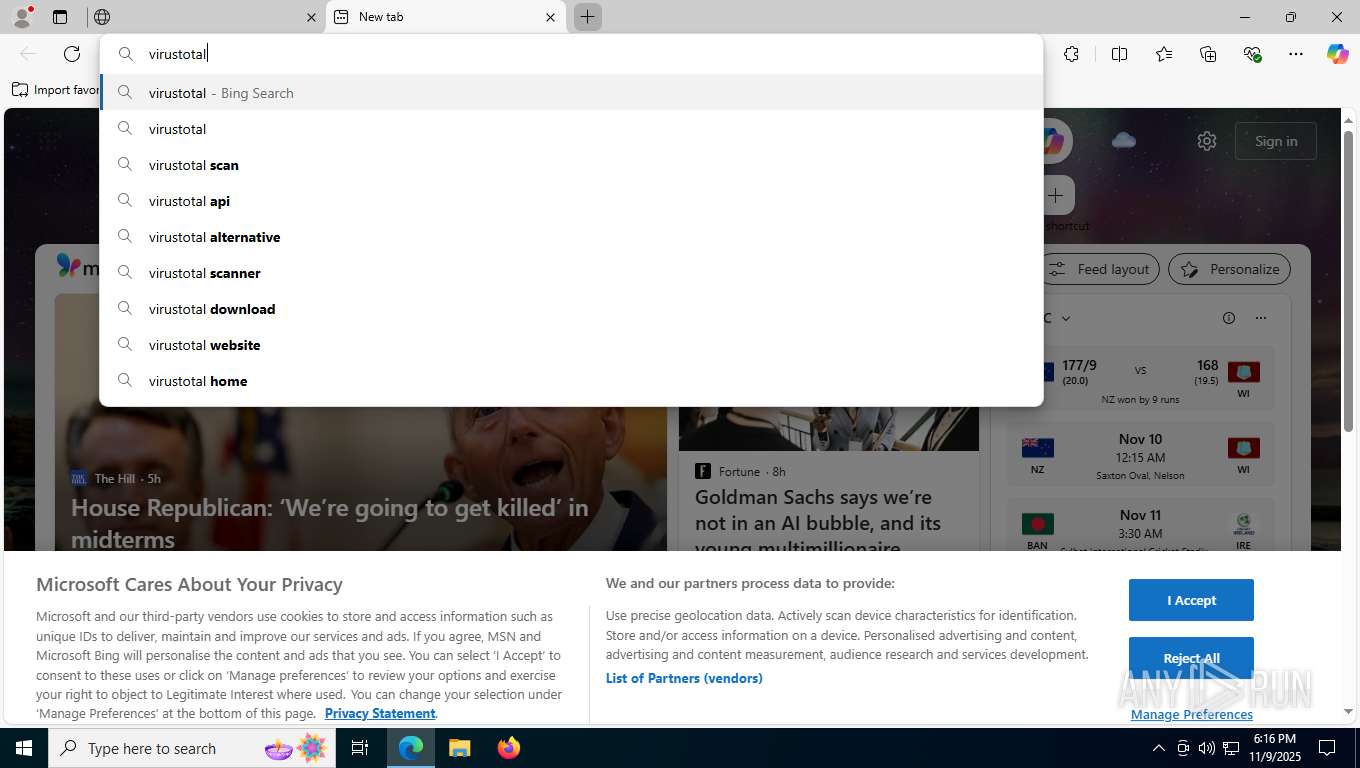The image size is (1360, 768).
Task: Pick the 'virustotal alternative' suggestion
Action: (571, 237)
